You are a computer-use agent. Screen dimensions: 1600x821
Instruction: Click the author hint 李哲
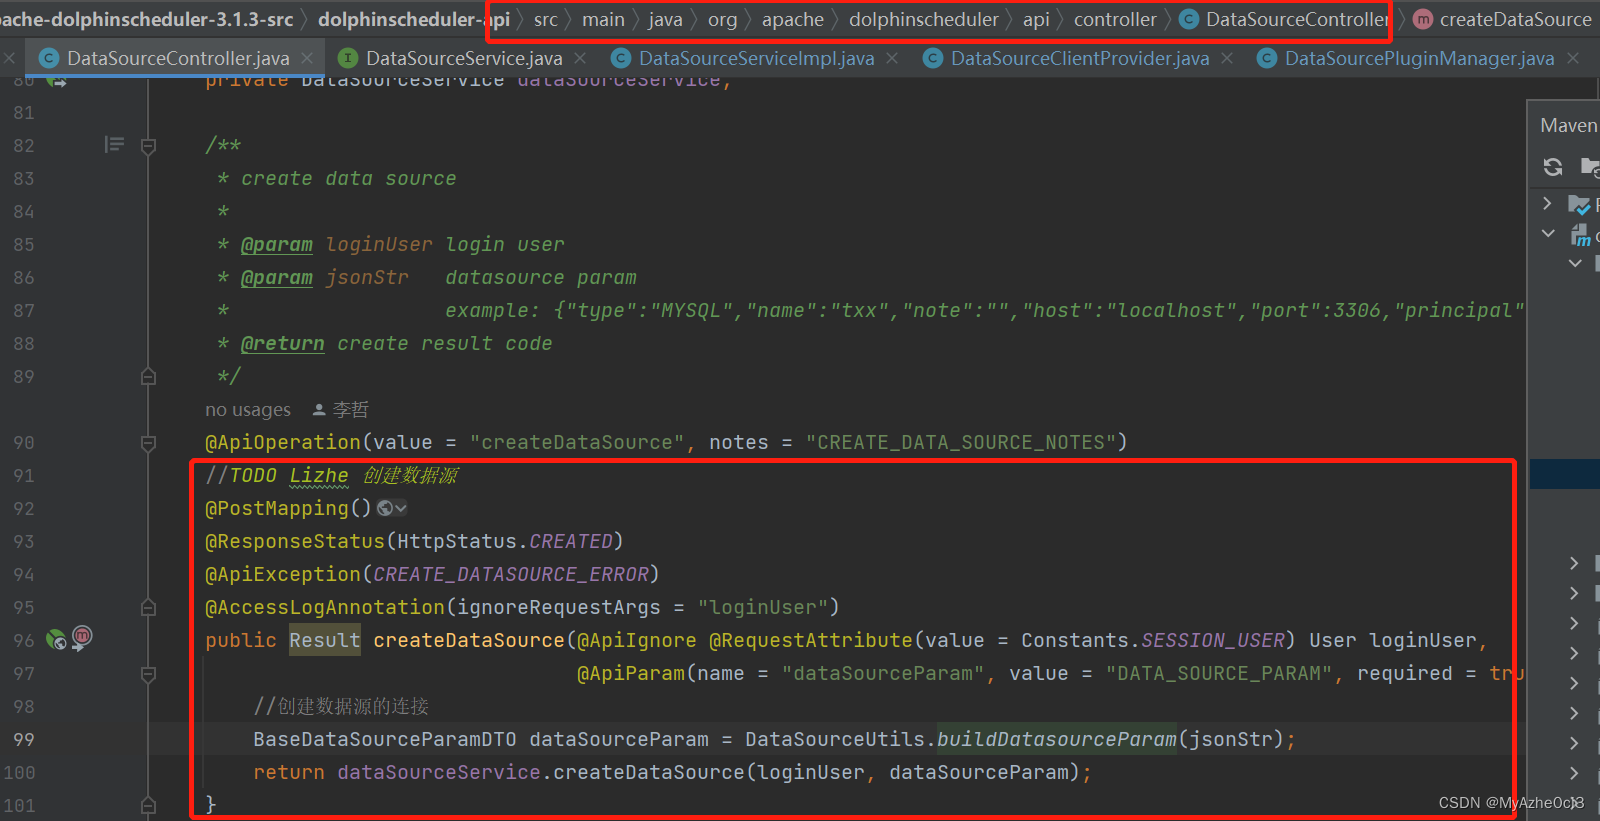click(350, 409)
